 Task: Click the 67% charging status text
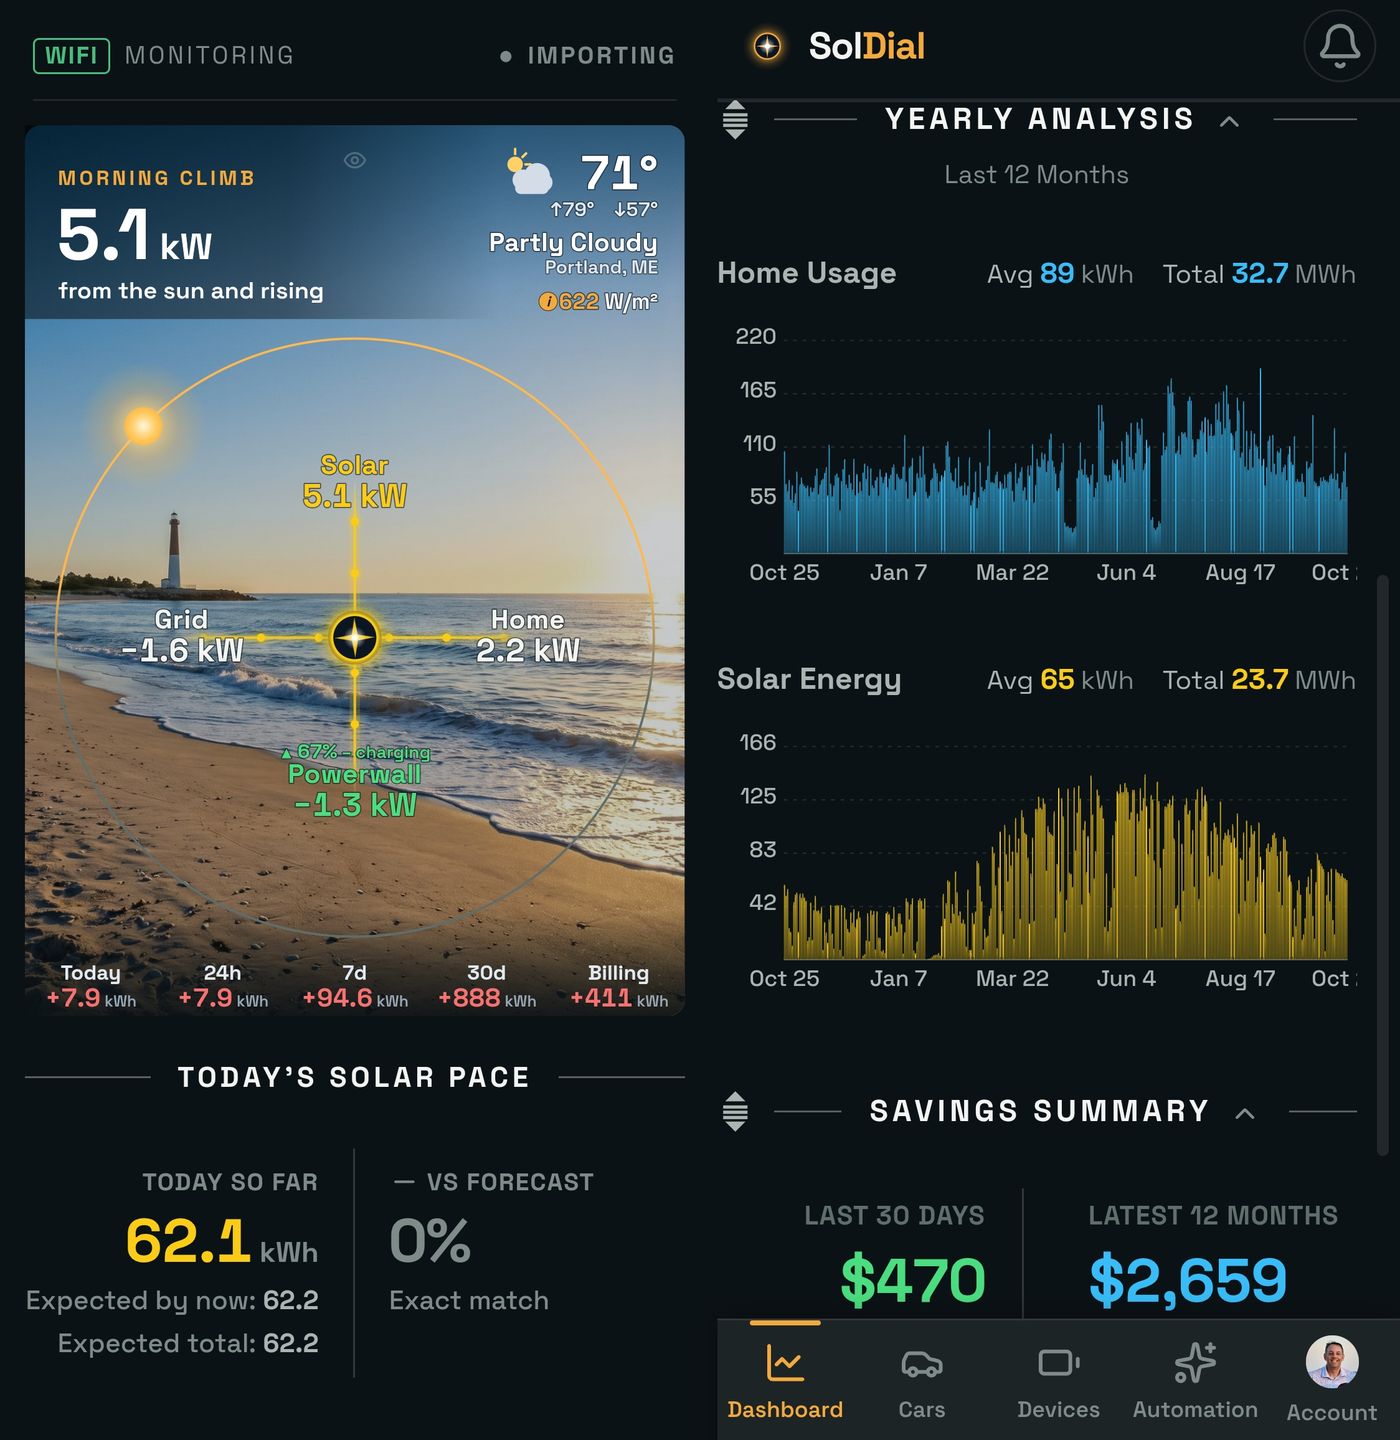(x=355, y=752)
